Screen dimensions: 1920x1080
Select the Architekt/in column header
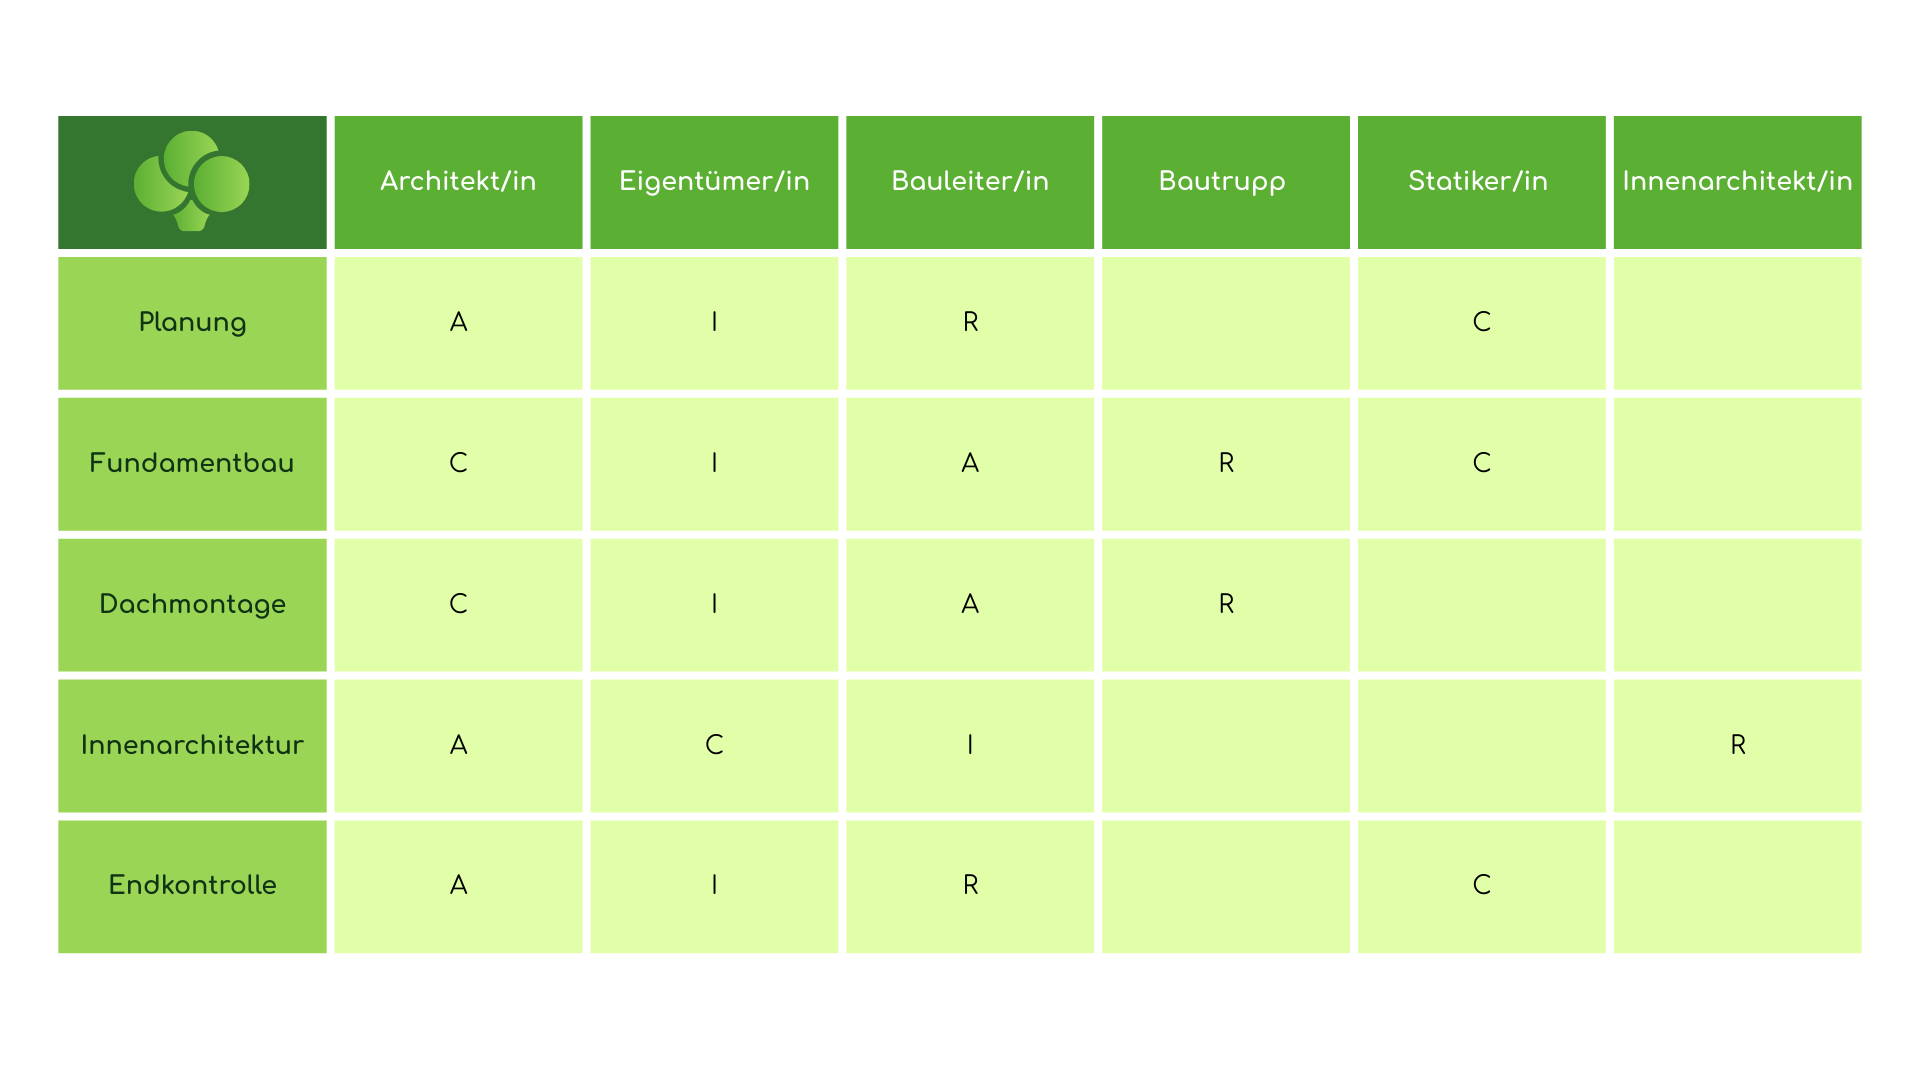click(458, 181)
